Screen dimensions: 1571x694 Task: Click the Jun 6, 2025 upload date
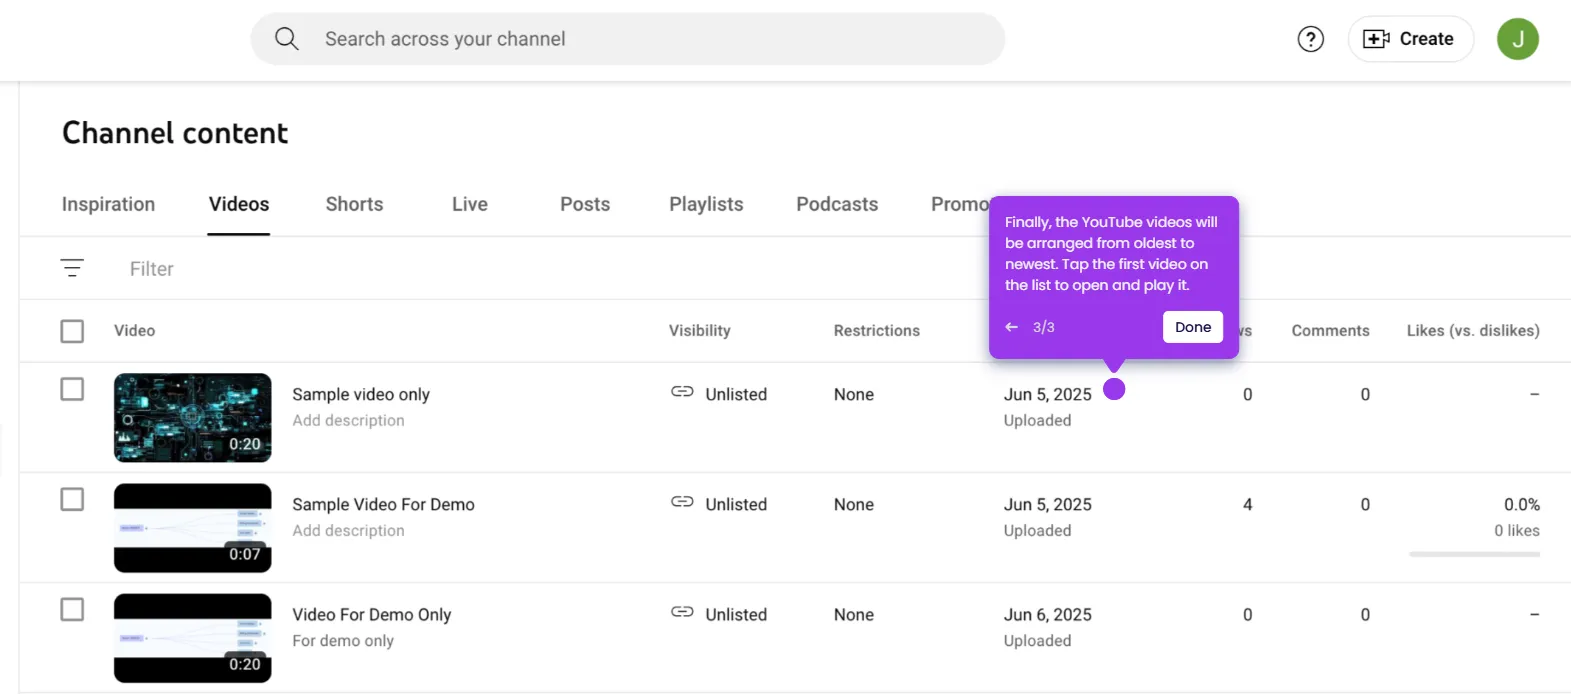coord(1048,614)
